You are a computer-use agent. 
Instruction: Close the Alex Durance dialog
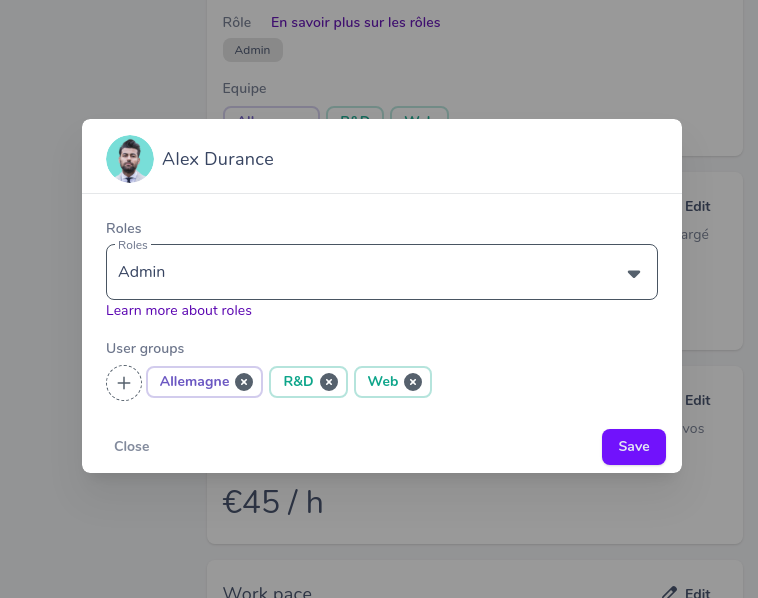(x=131, y=446)
